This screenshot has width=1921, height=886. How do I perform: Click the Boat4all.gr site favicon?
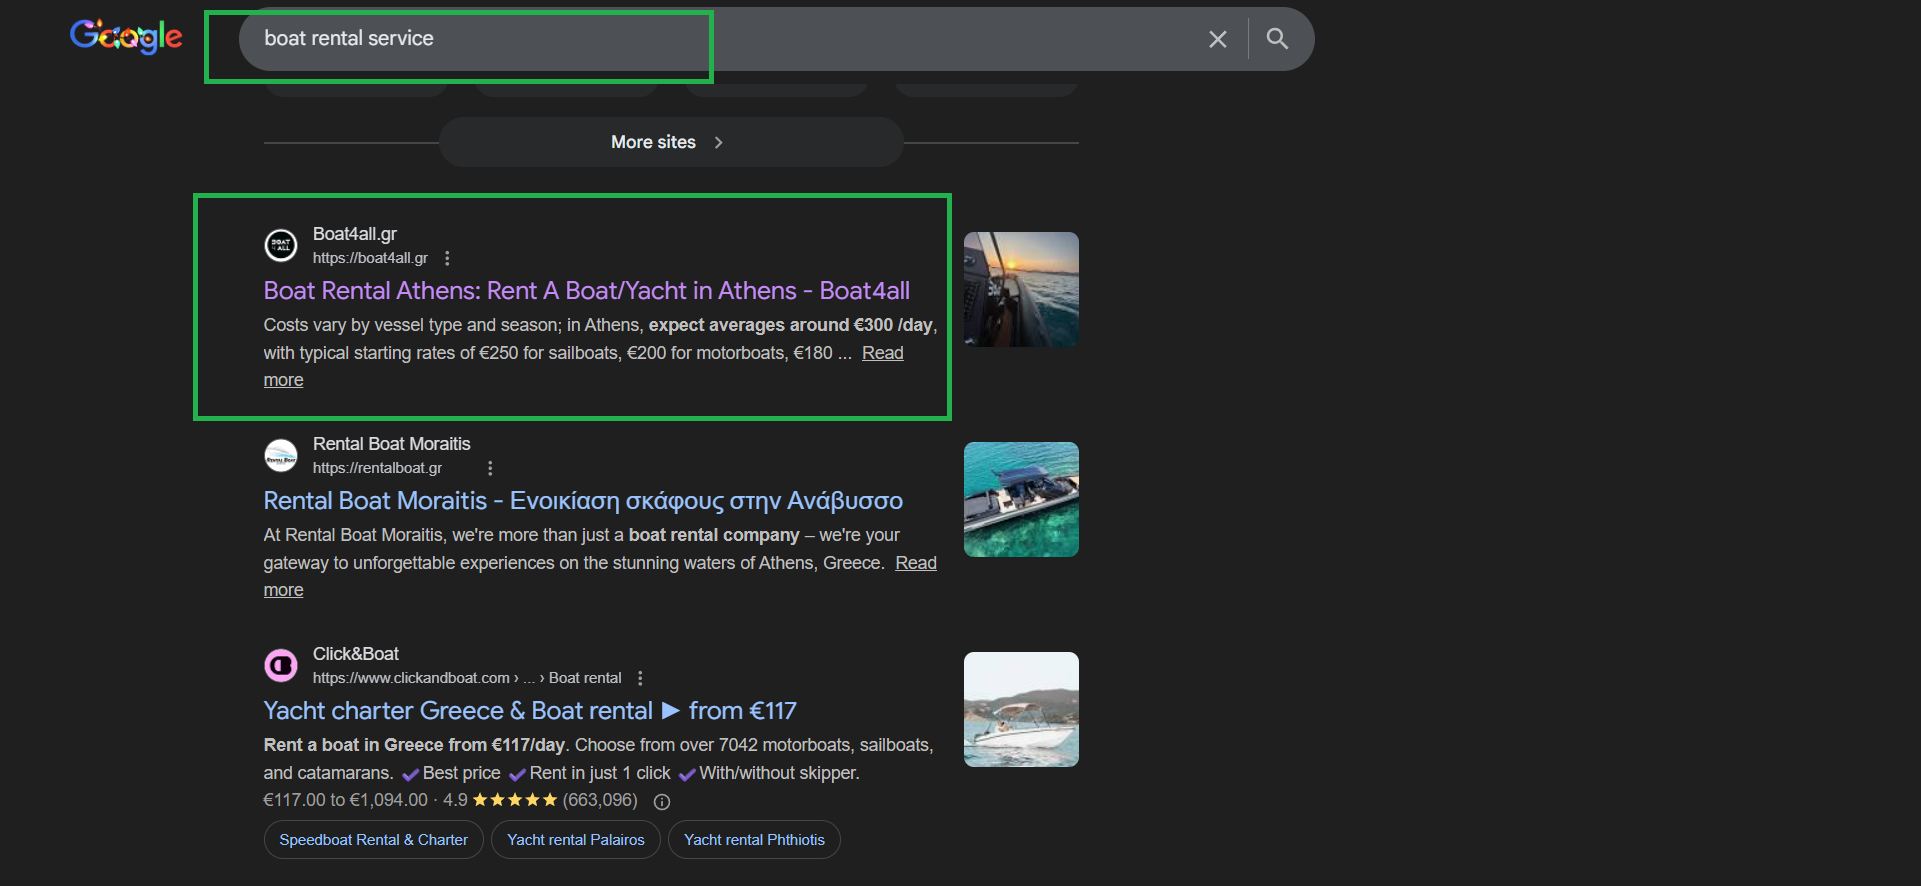281,245
